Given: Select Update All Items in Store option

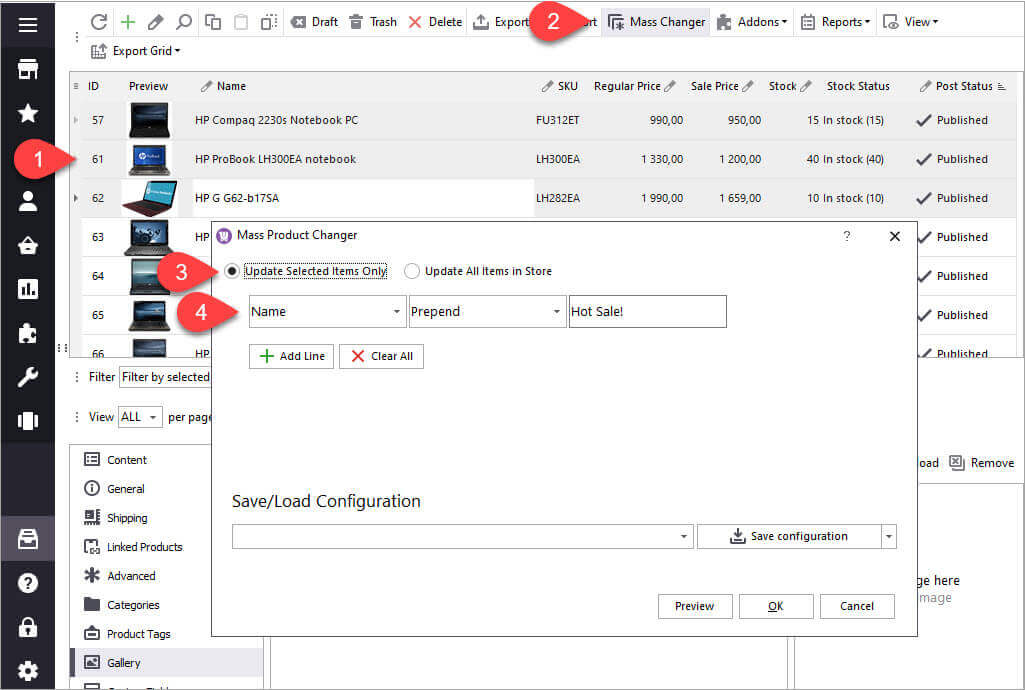Looking at the screenshot, I should point(412,271).
